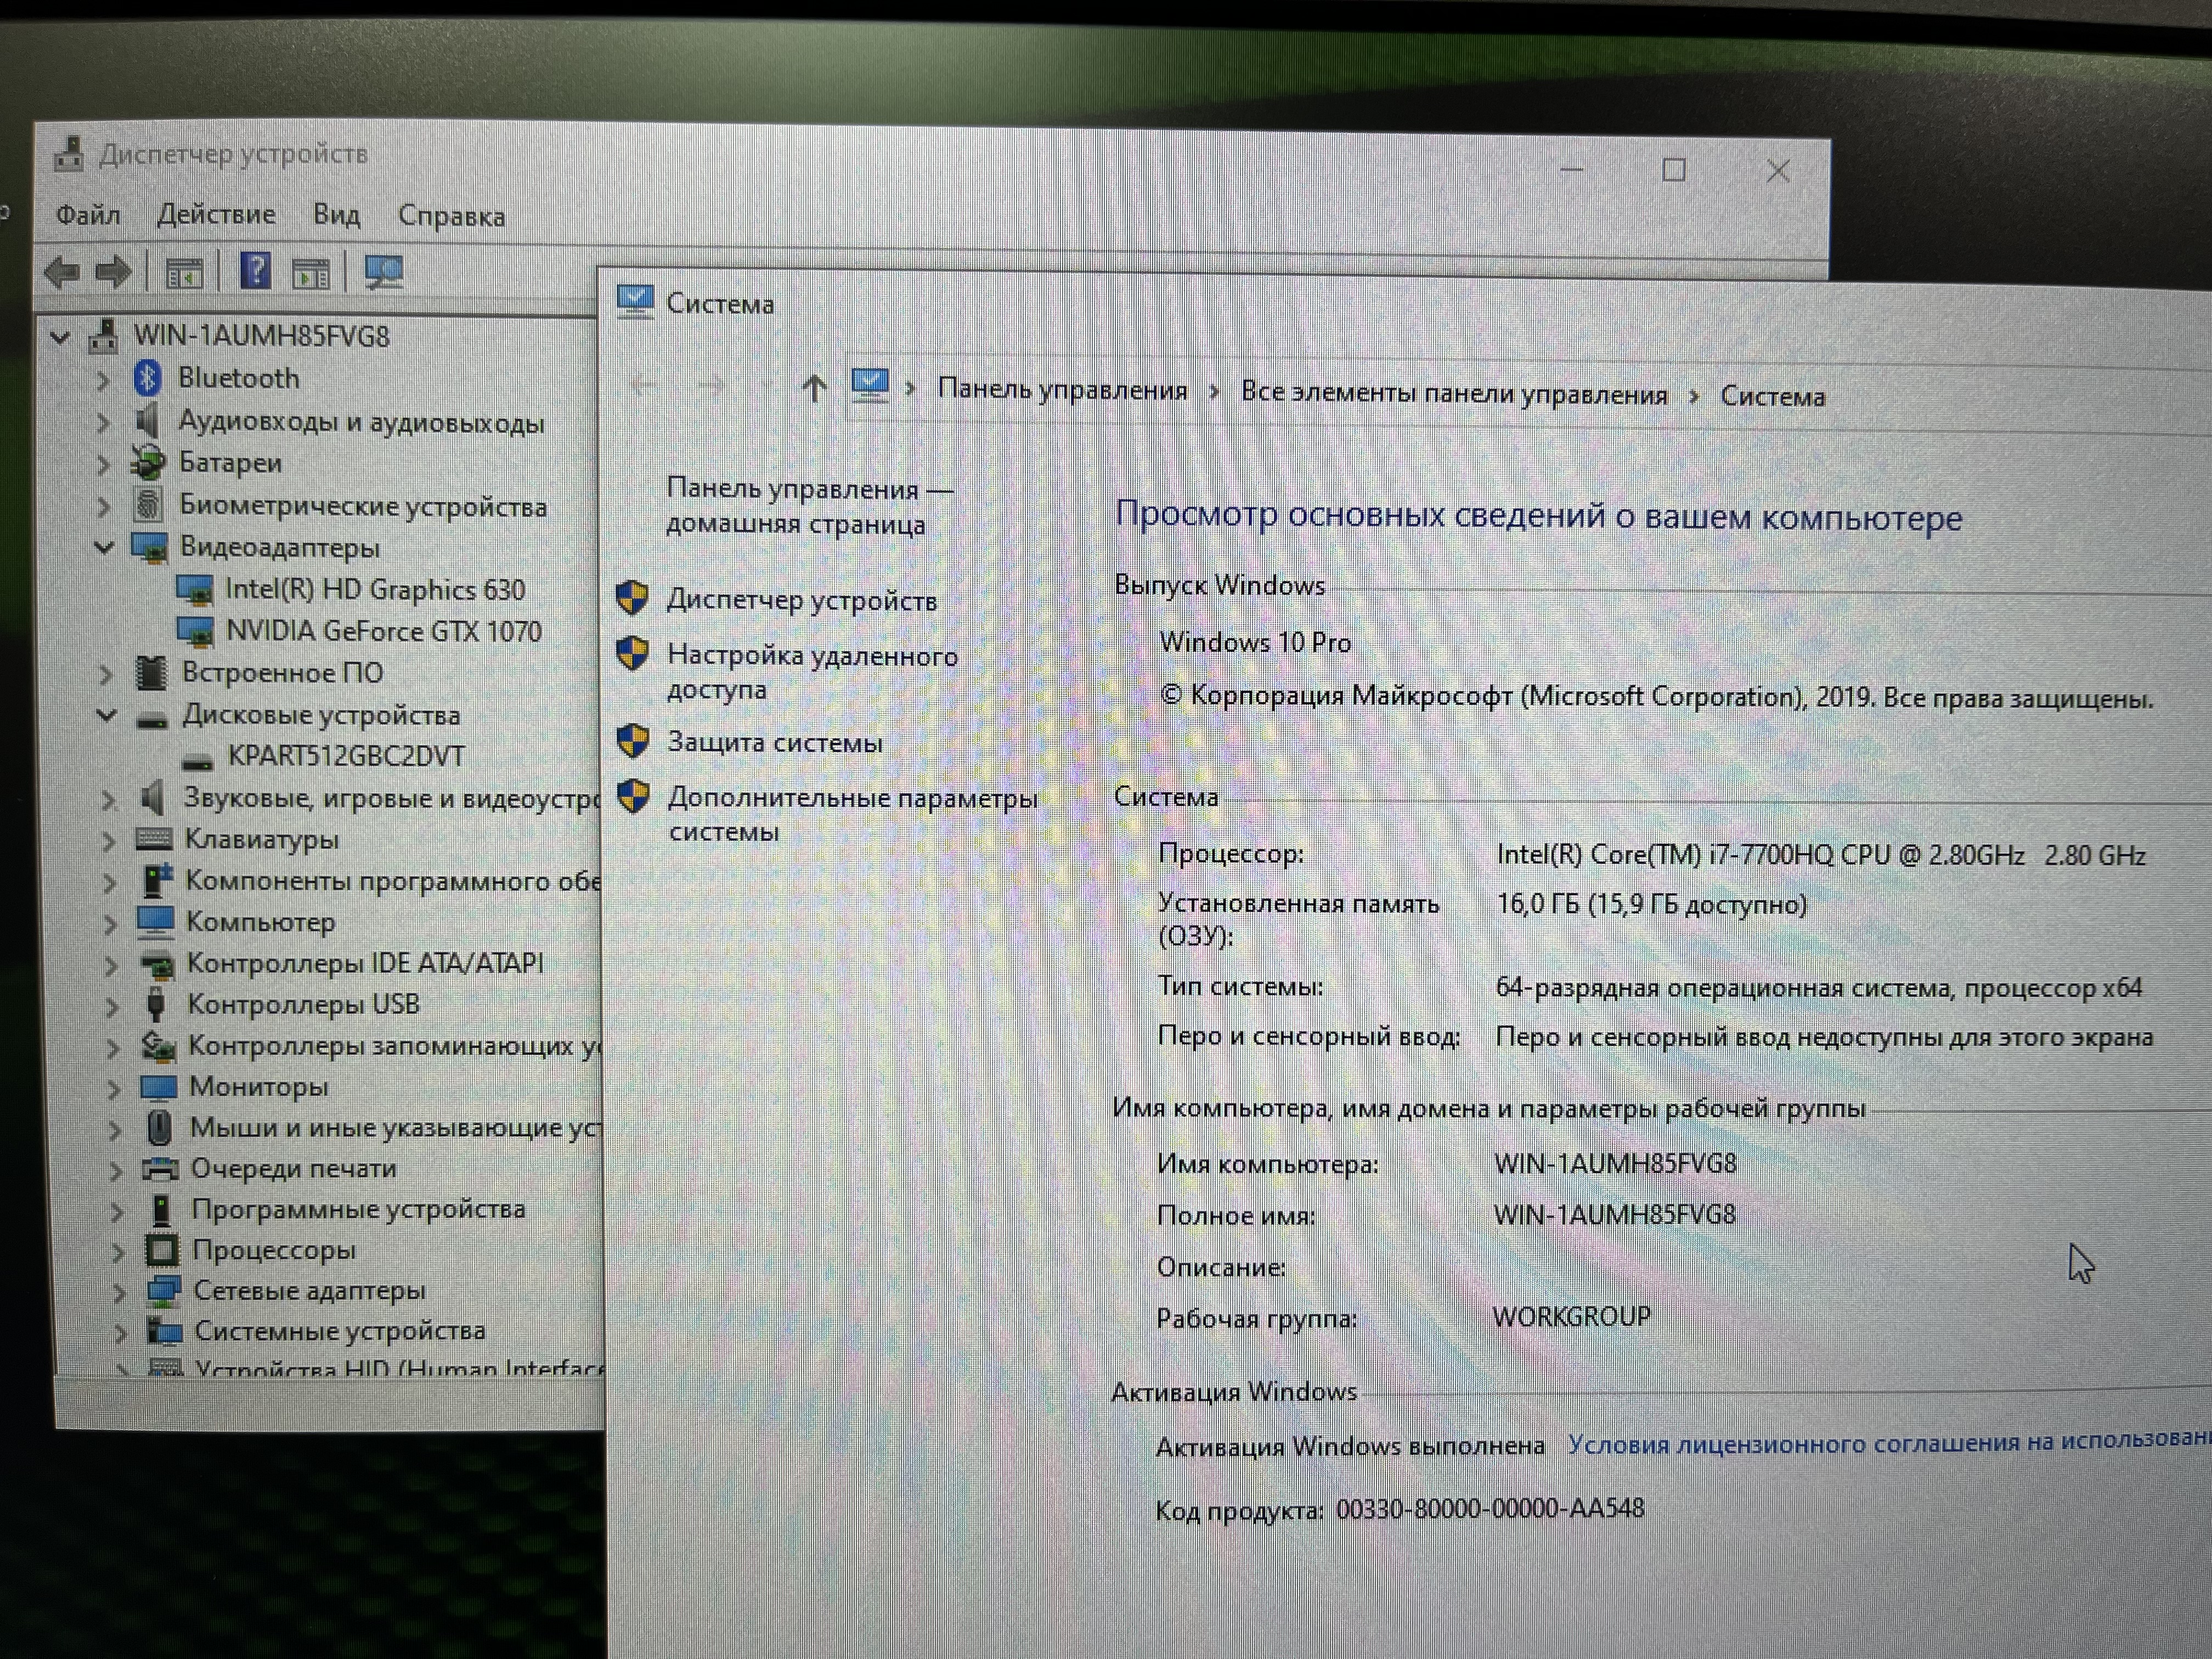Click the action pane toolbar icon beside Help
This screenshot has height=1659, width=2212.
(x=311, y=273)
